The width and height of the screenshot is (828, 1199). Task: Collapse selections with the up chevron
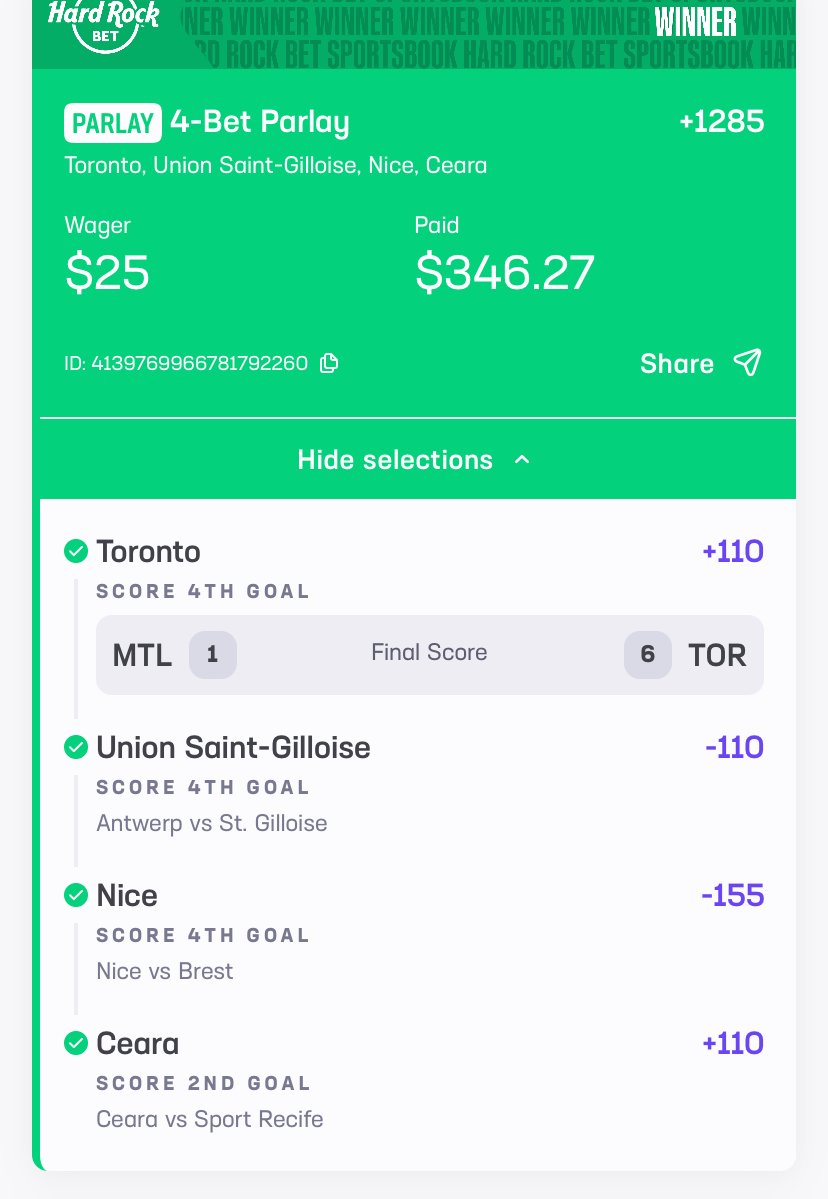coord(522,460)
